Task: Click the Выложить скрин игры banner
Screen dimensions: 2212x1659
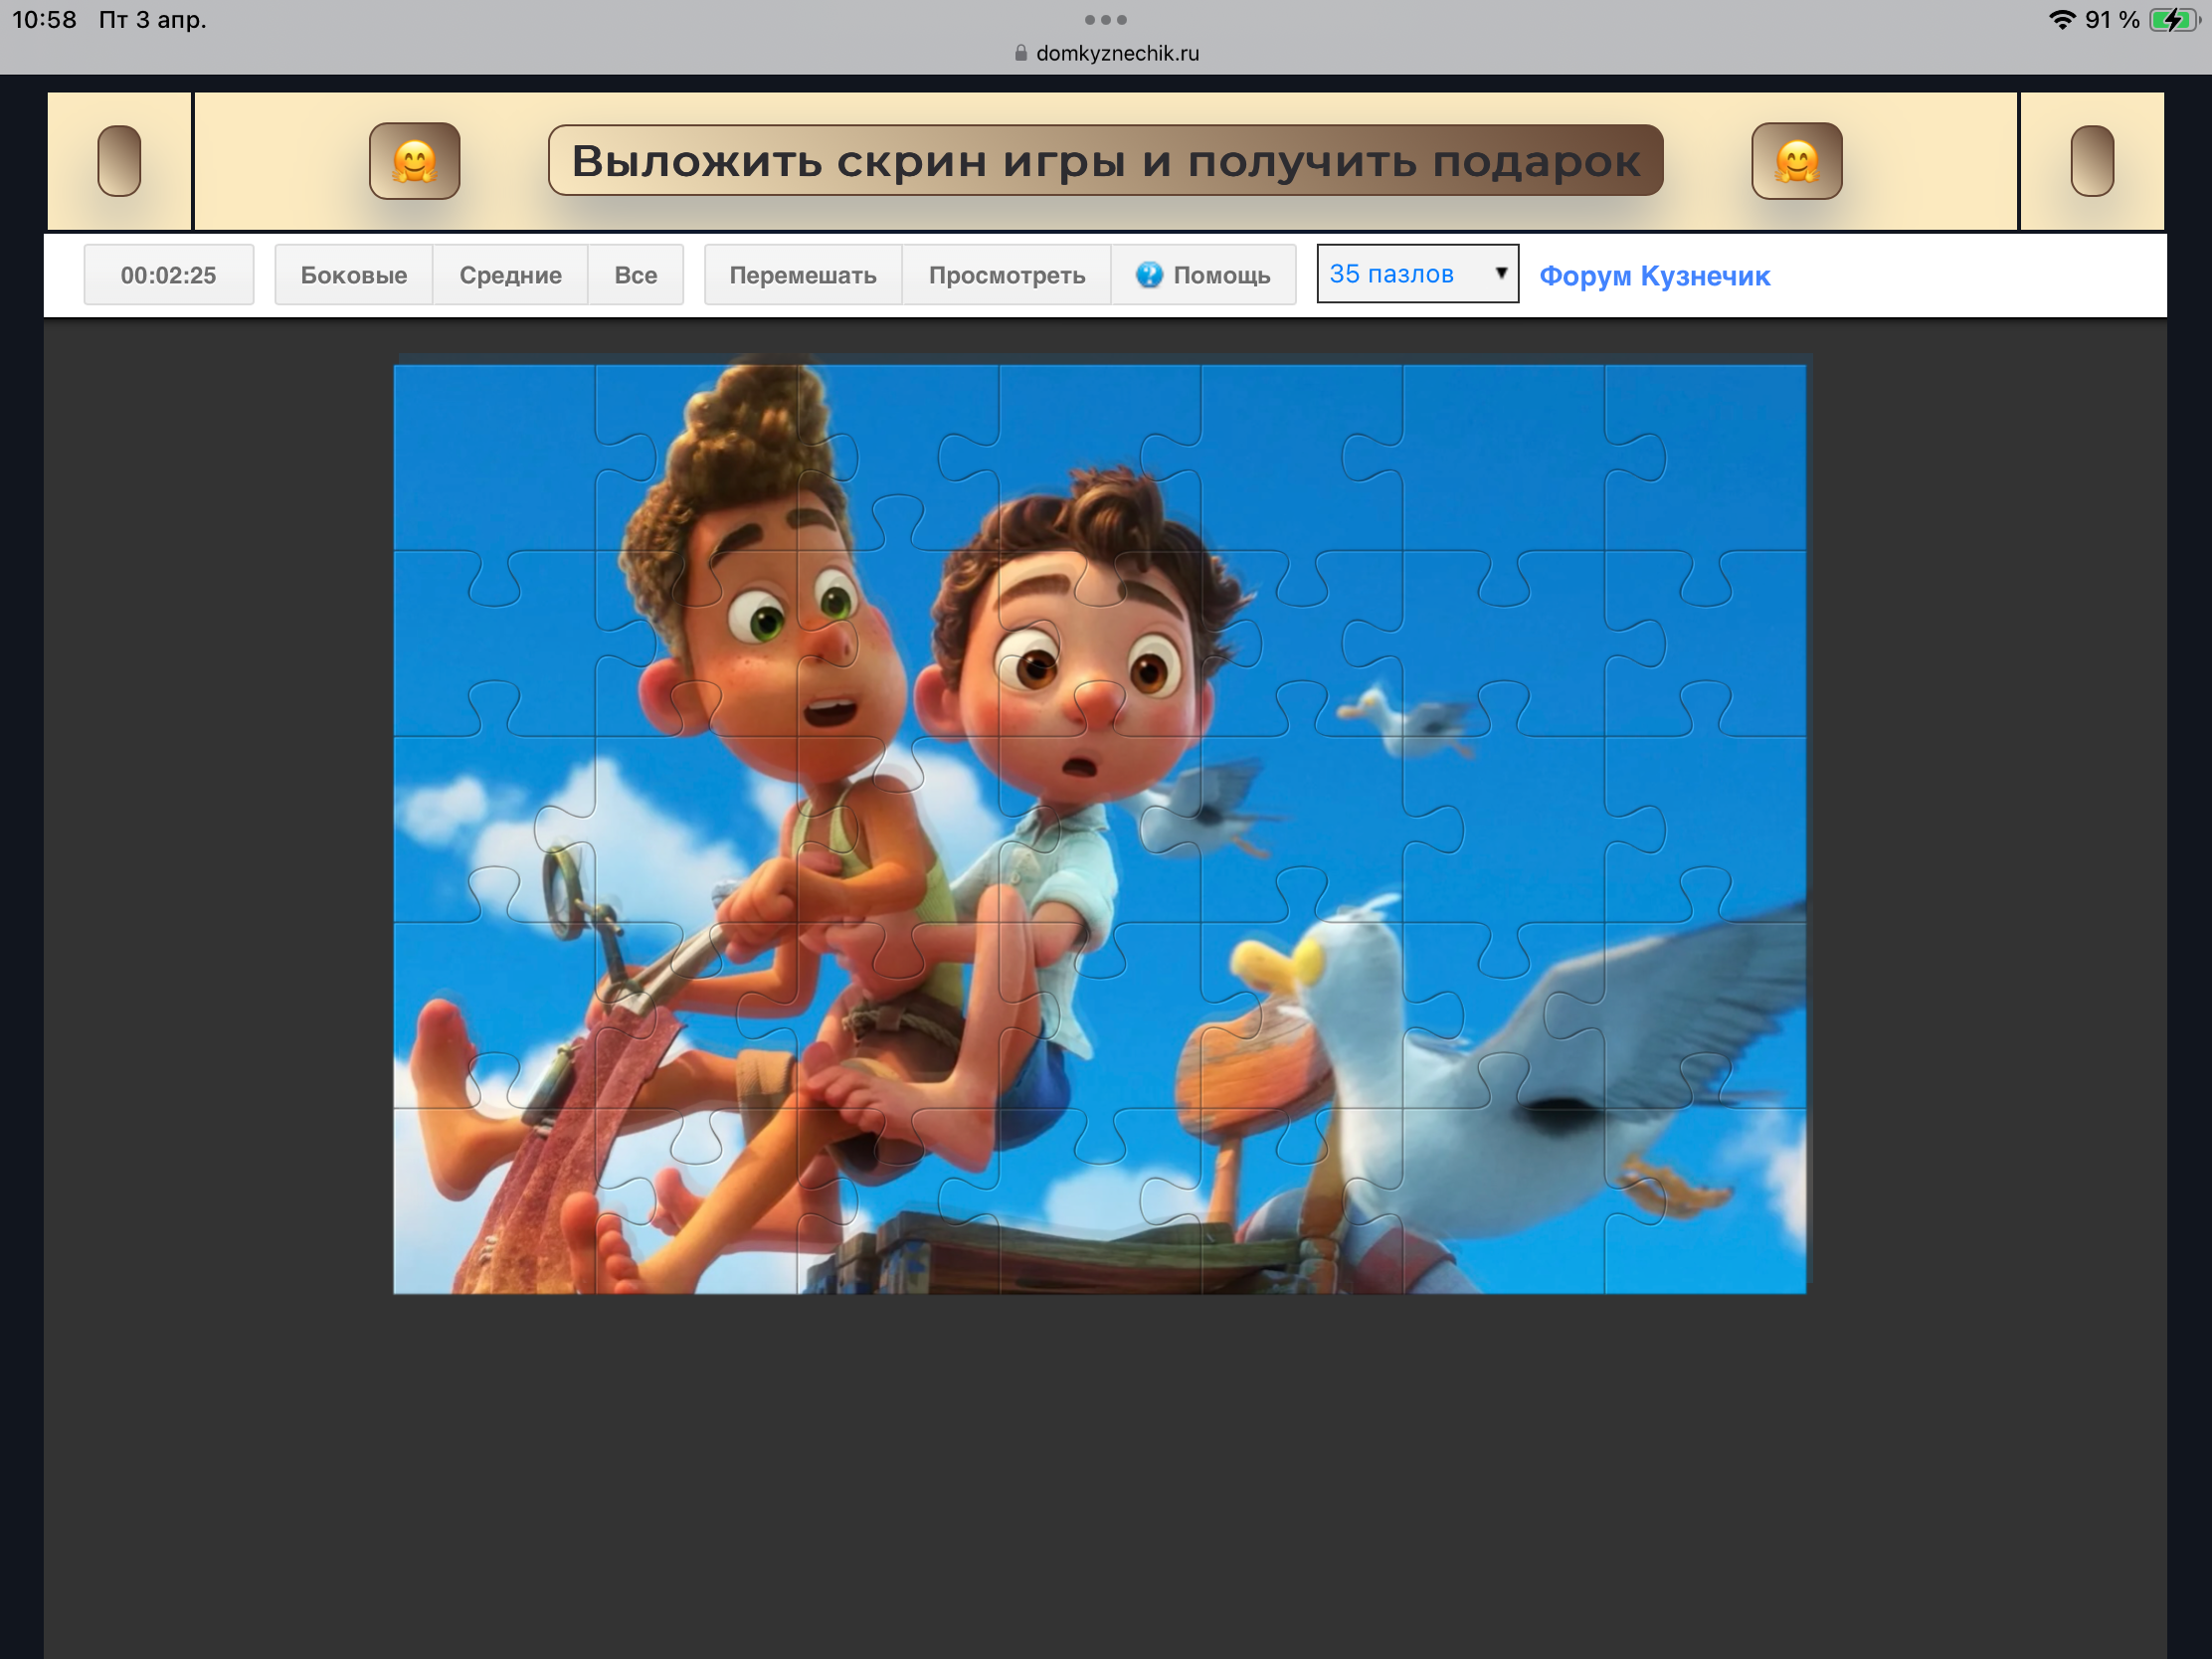Action: [x=1105, y=161]
